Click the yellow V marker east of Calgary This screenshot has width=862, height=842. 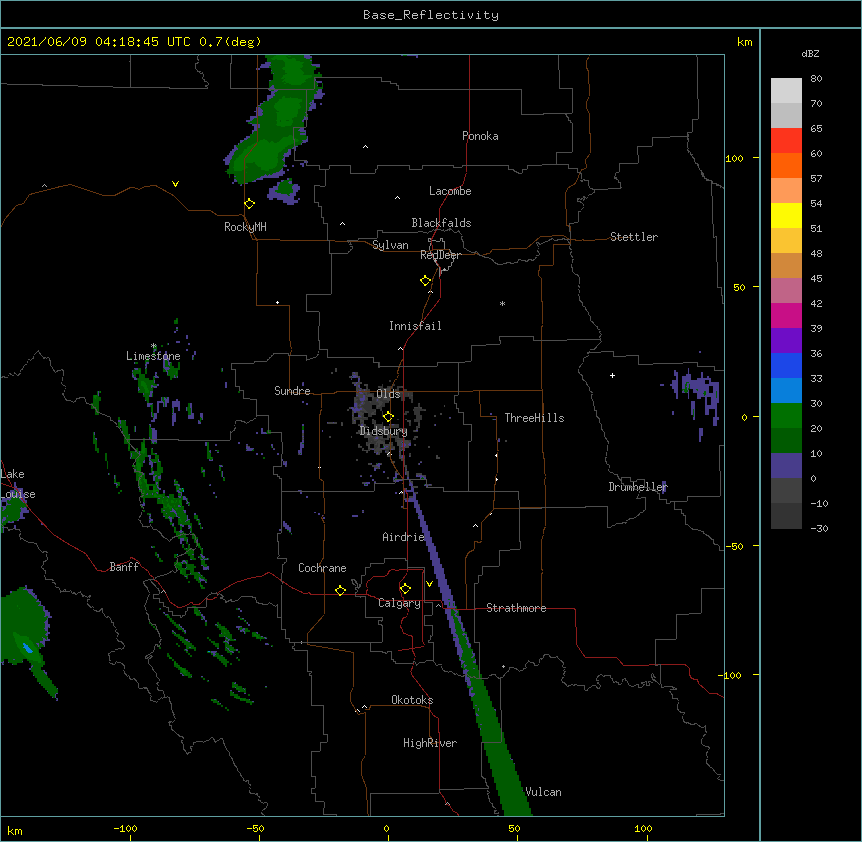[429, 584]
